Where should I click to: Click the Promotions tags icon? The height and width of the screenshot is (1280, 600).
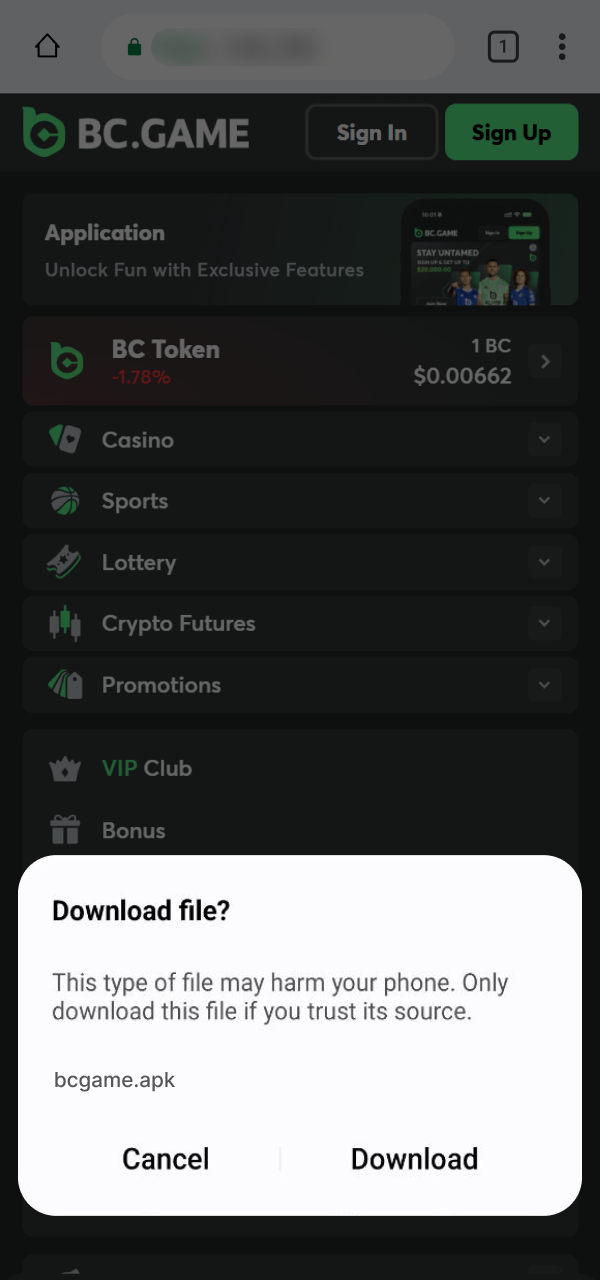coord(66,685)
